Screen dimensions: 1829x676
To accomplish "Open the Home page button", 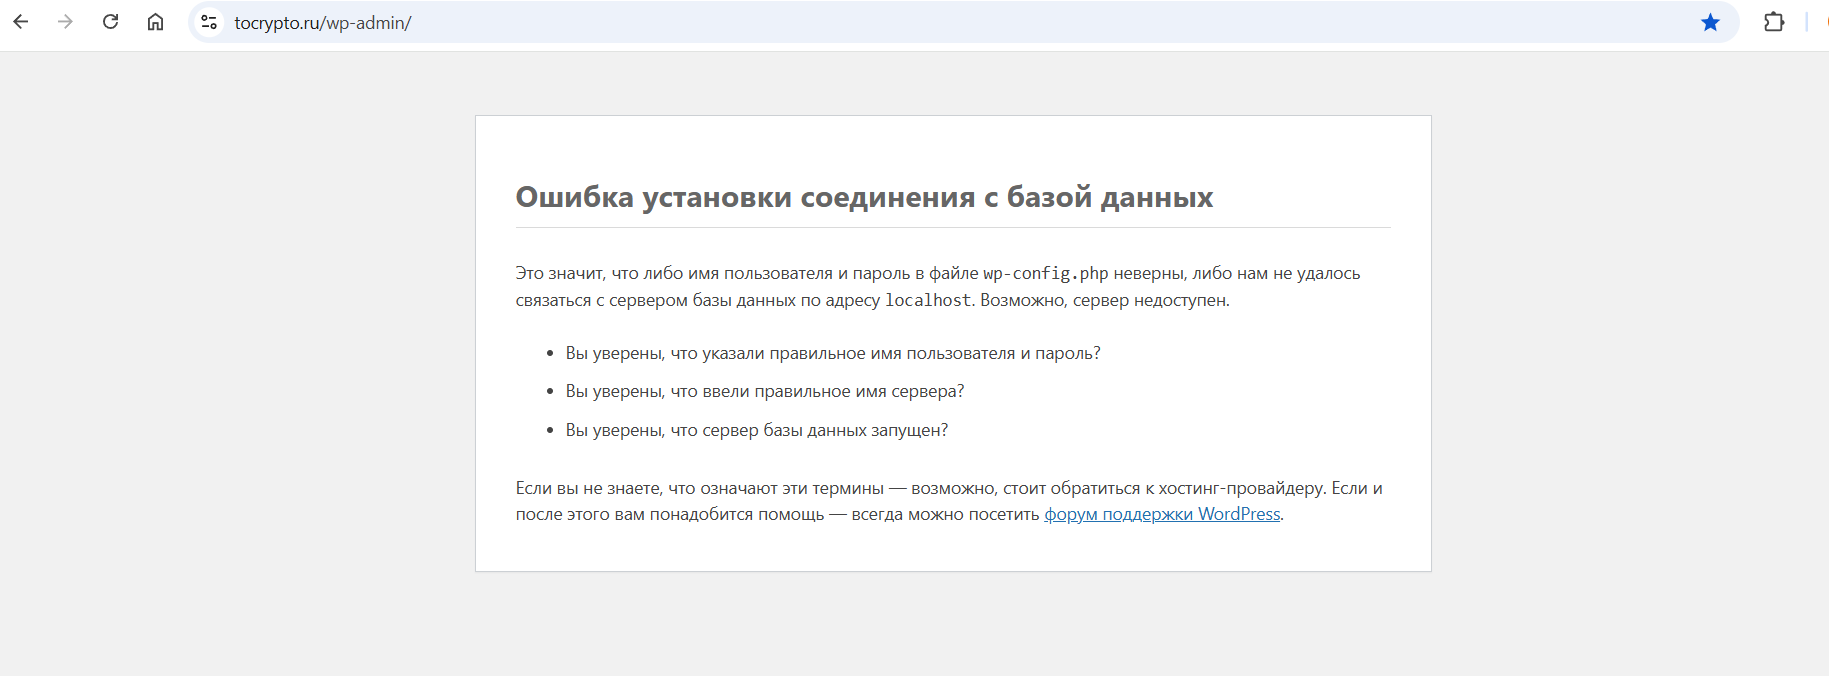I will pyautogui.click(x=156, y=22).
